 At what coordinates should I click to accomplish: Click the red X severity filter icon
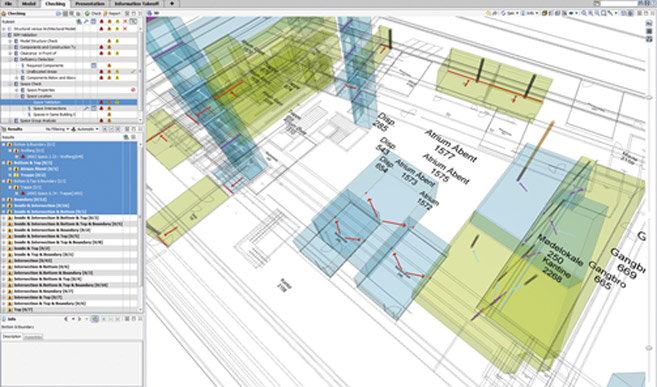click(125, 21)
